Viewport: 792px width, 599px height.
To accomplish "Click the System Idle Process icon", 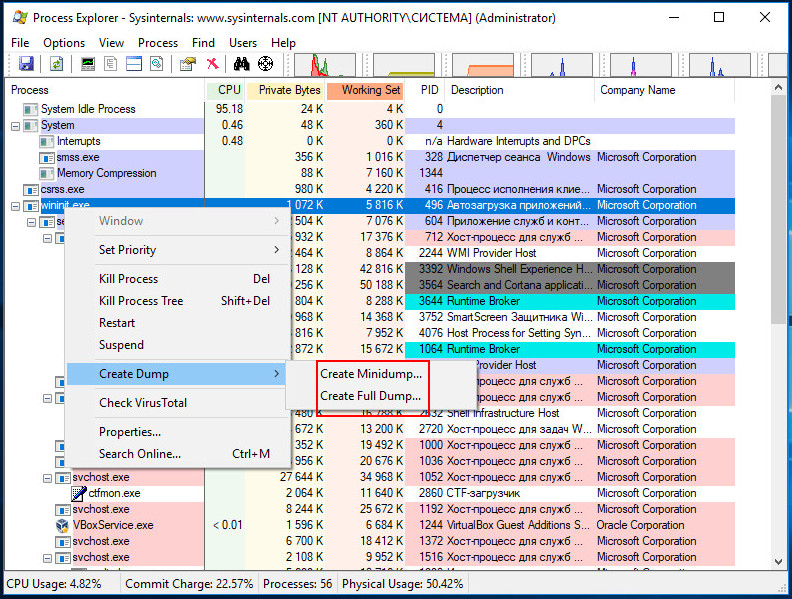I will (30, 109).
